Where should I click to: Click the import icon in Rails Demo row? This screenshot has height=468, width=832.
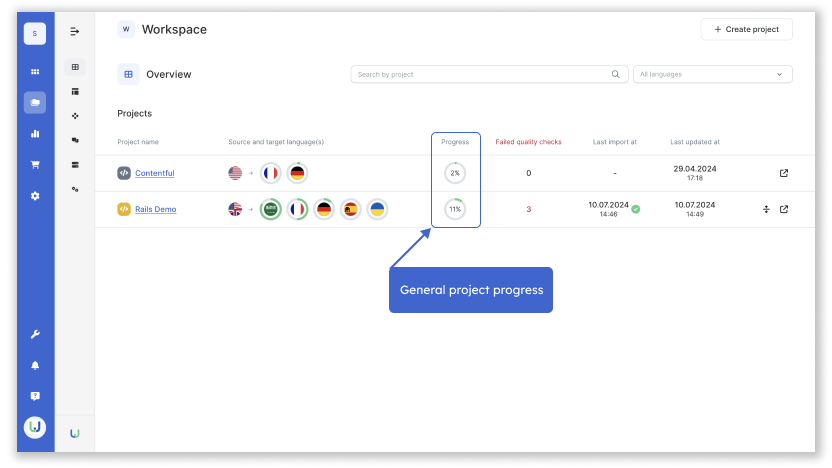point(766,209)
